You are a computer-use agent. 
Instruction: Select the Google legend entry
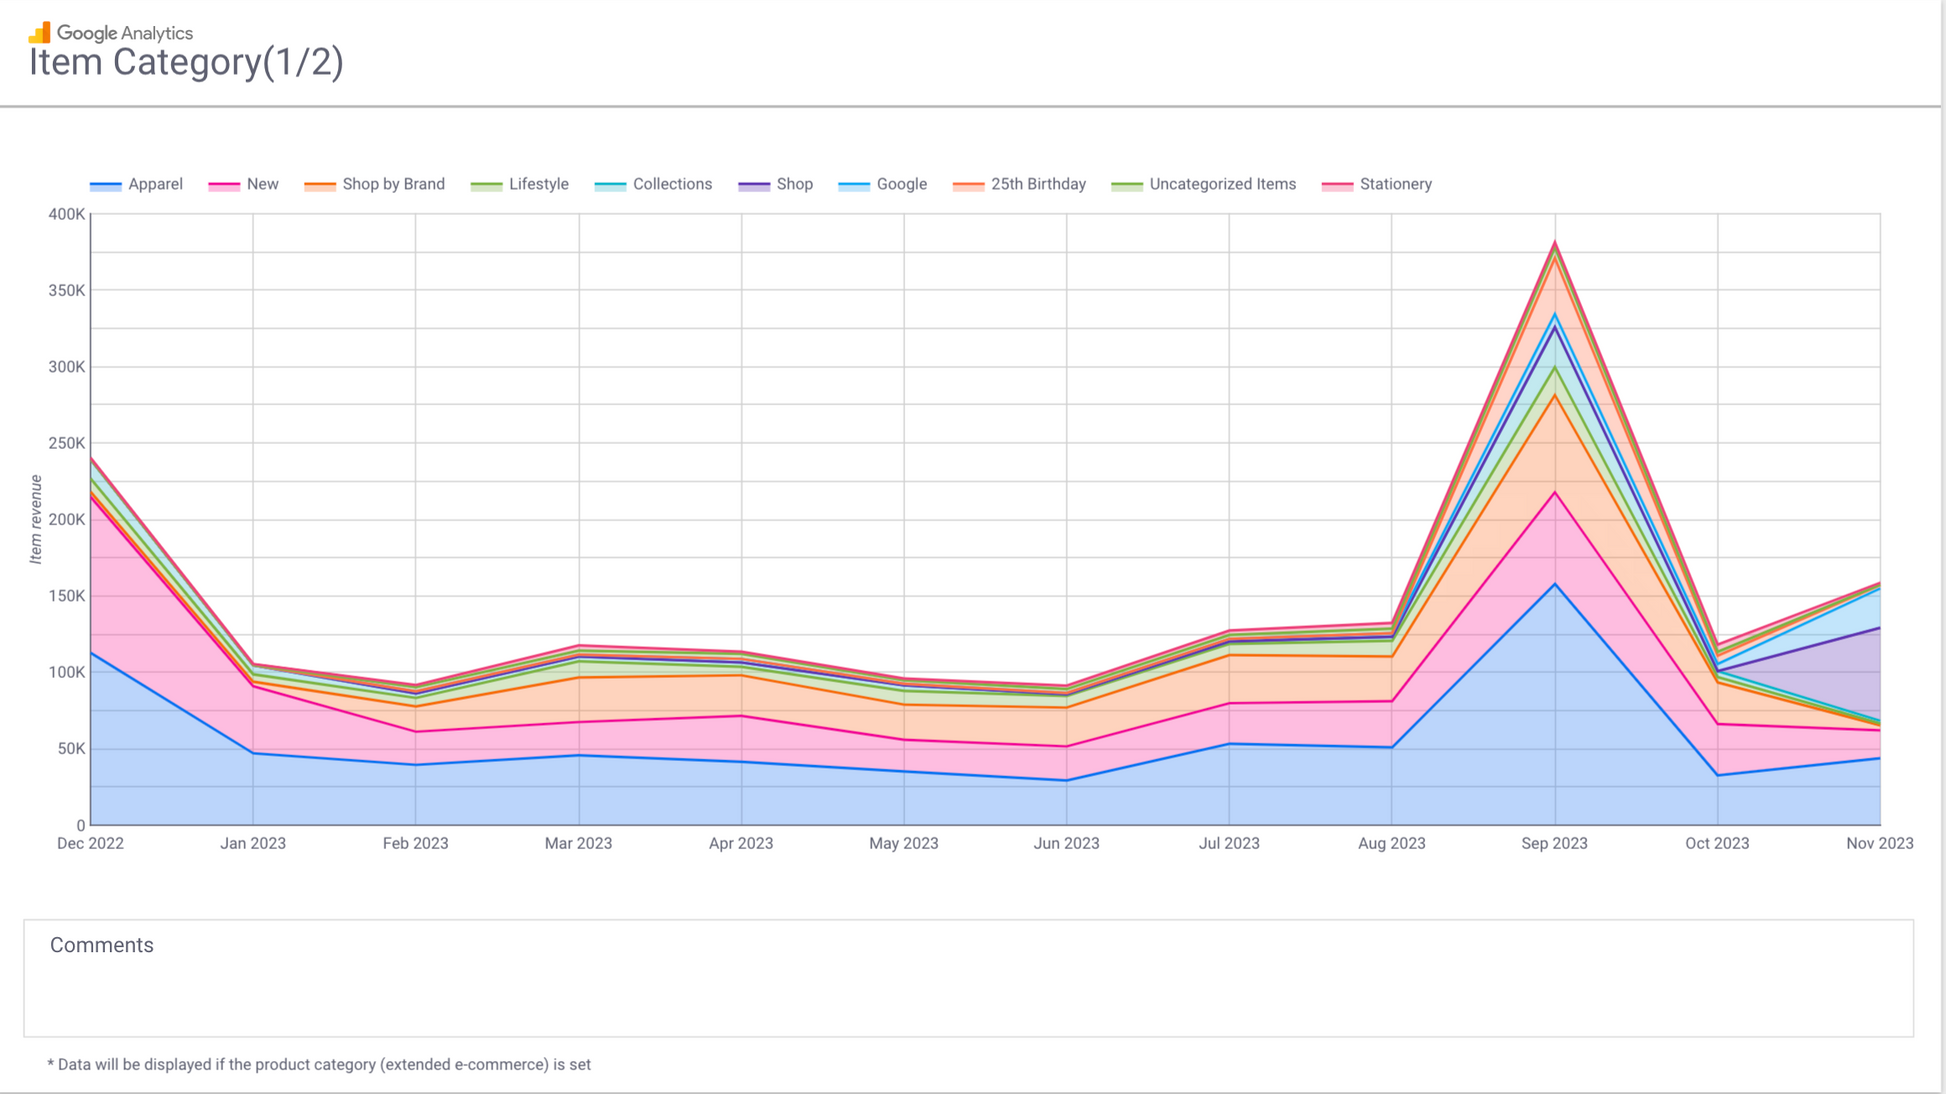coord(900,184)
